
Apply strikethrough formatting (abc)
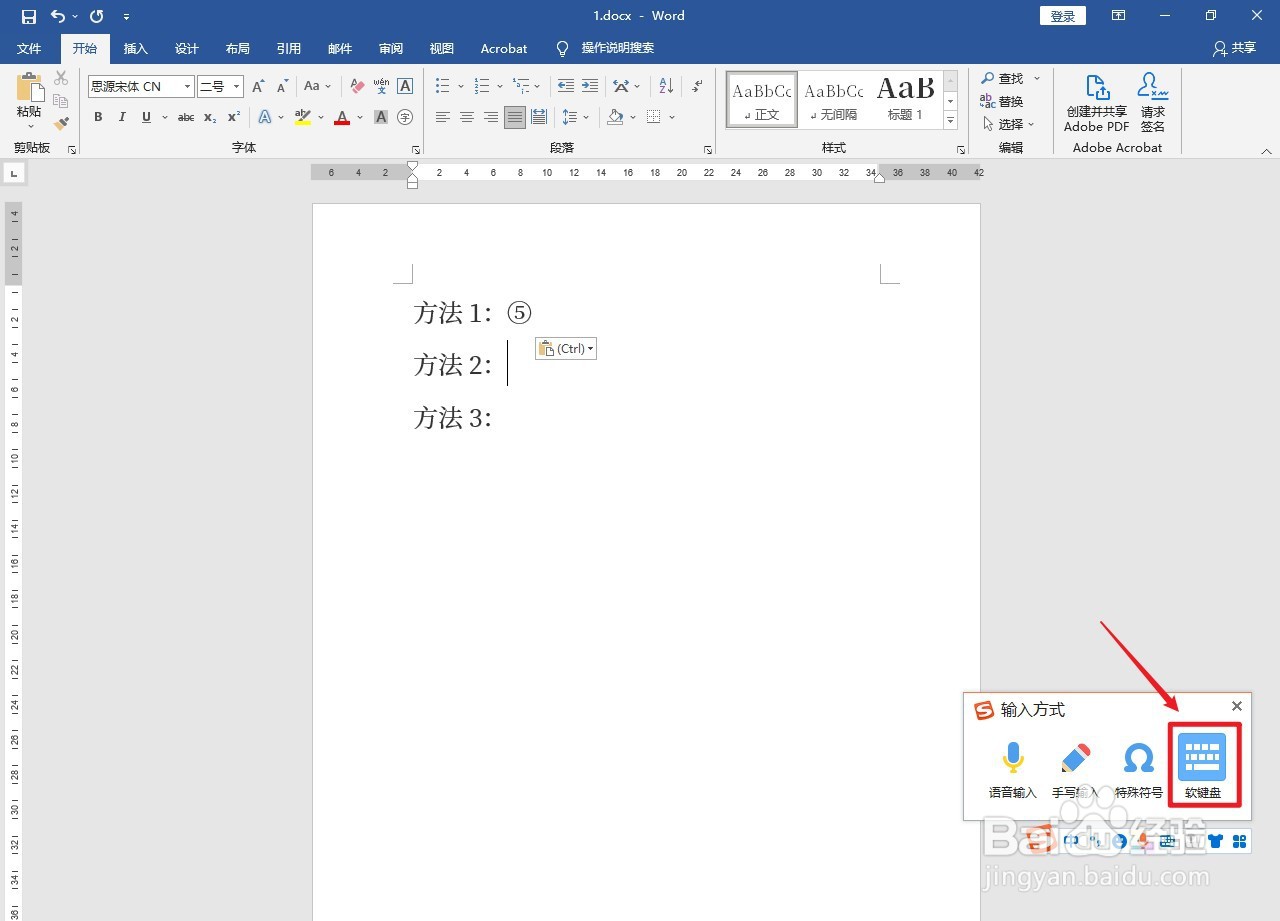click(186, 117)
